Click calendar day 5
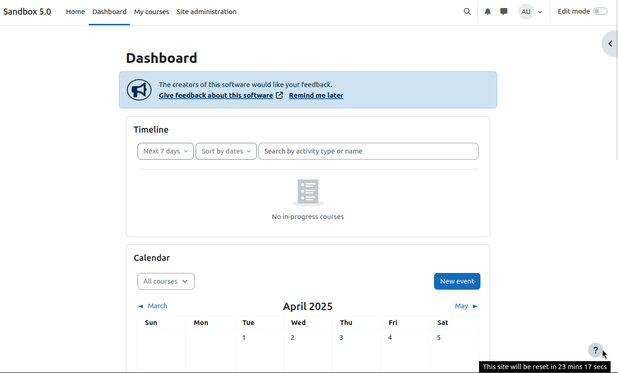 439,338
